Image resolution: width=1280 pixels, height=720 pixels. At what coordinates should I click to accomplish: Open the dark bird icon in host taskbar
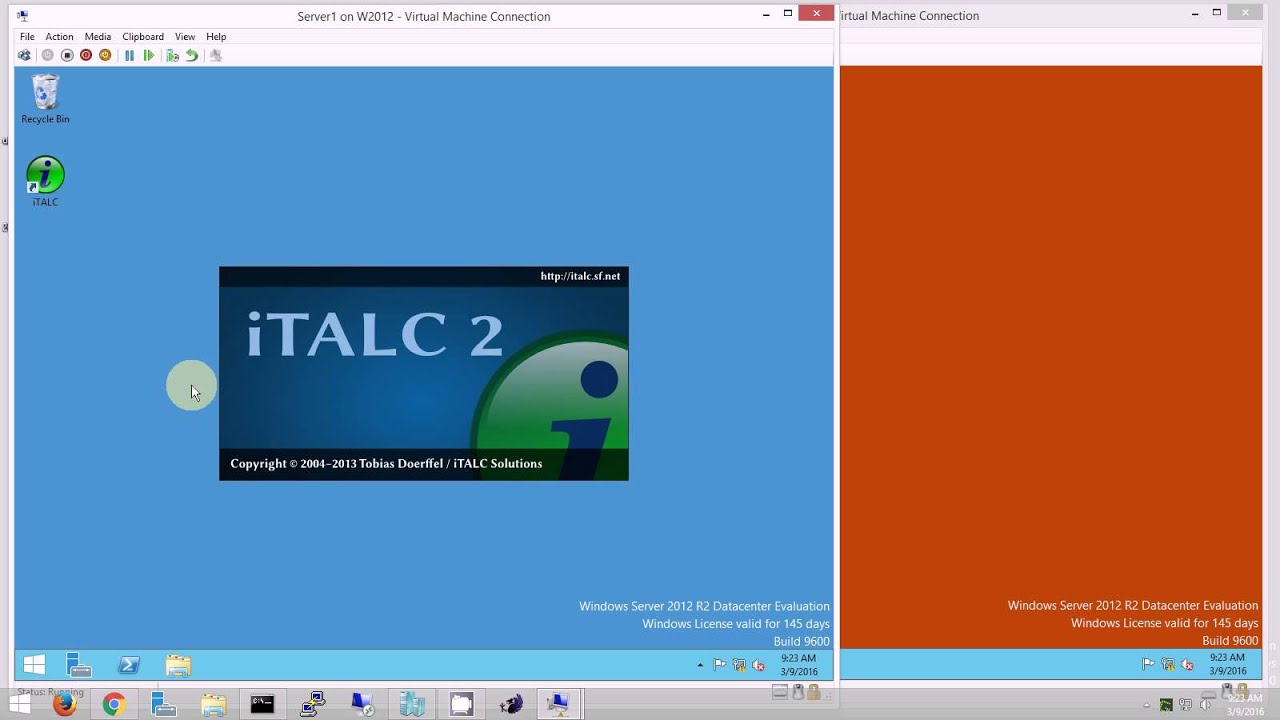pos(511,704)
